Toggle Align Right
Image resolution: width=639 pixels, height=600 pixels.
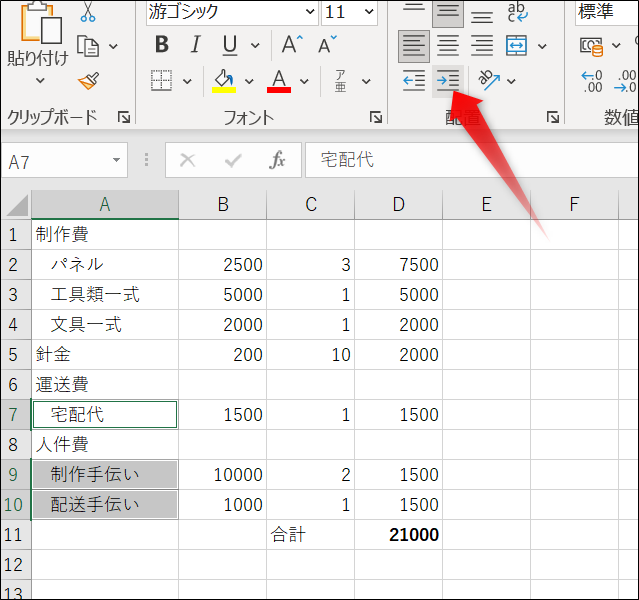(482, 46)
